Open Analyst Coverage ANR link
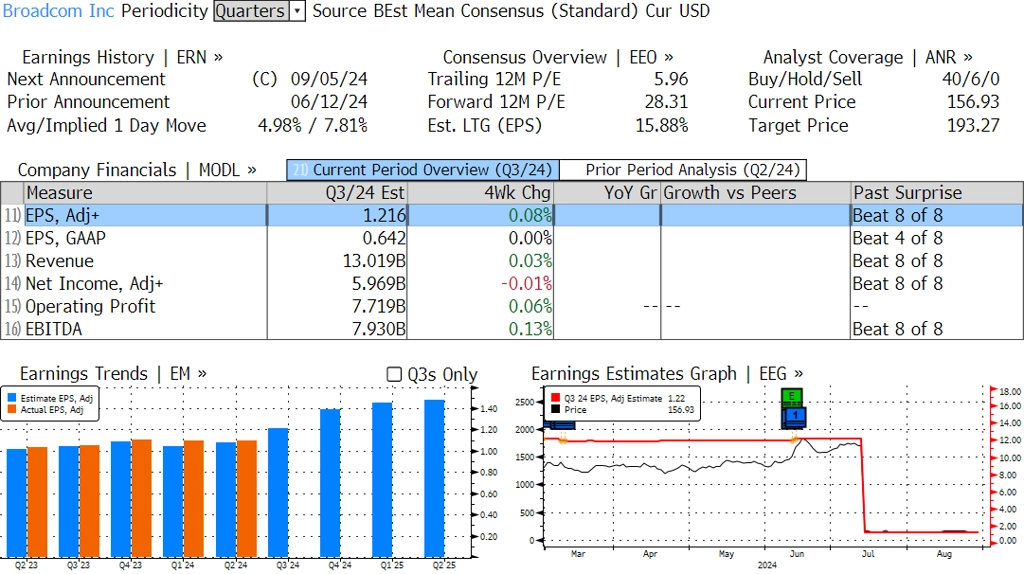 867,57
